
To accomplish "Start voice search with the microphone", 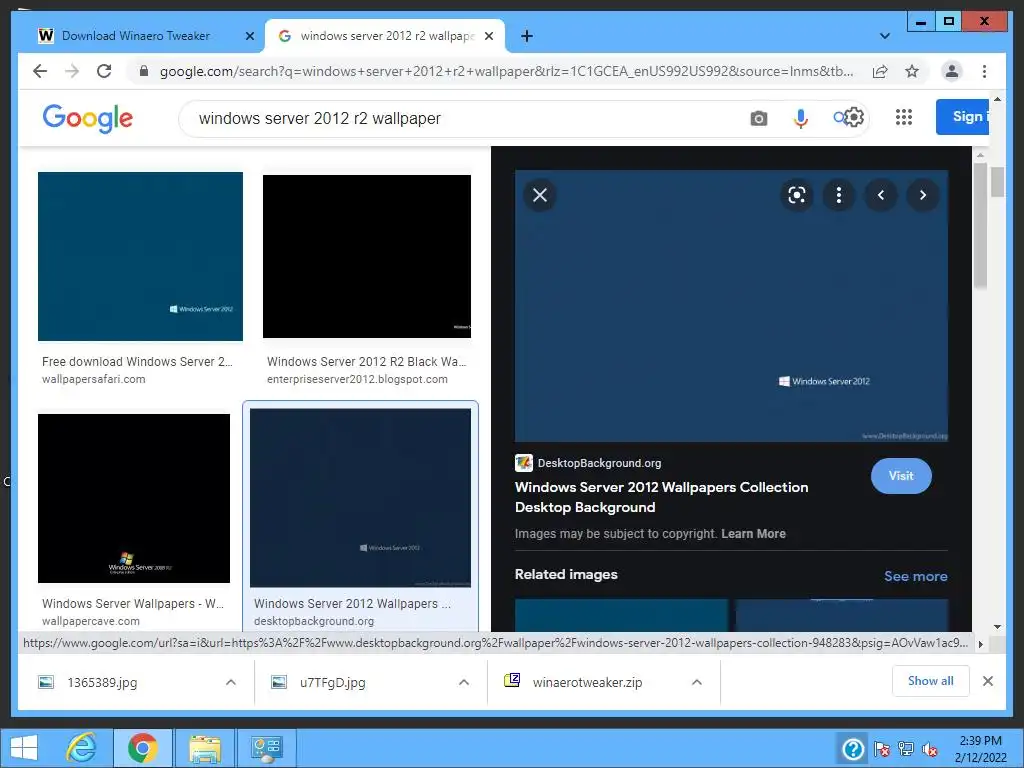I will pyautogui.click(x=801, y=118).
